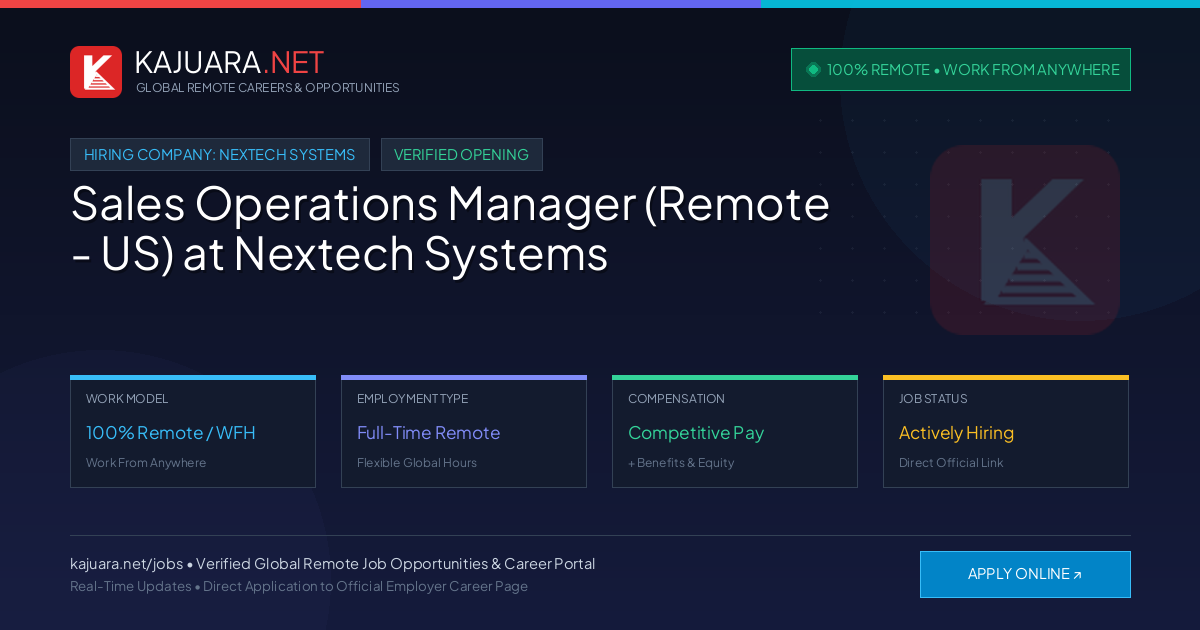This screenshot has width=1200, height=630.
Task: Click the + Benefits & Equity text
Action: (x=681, y=463)
